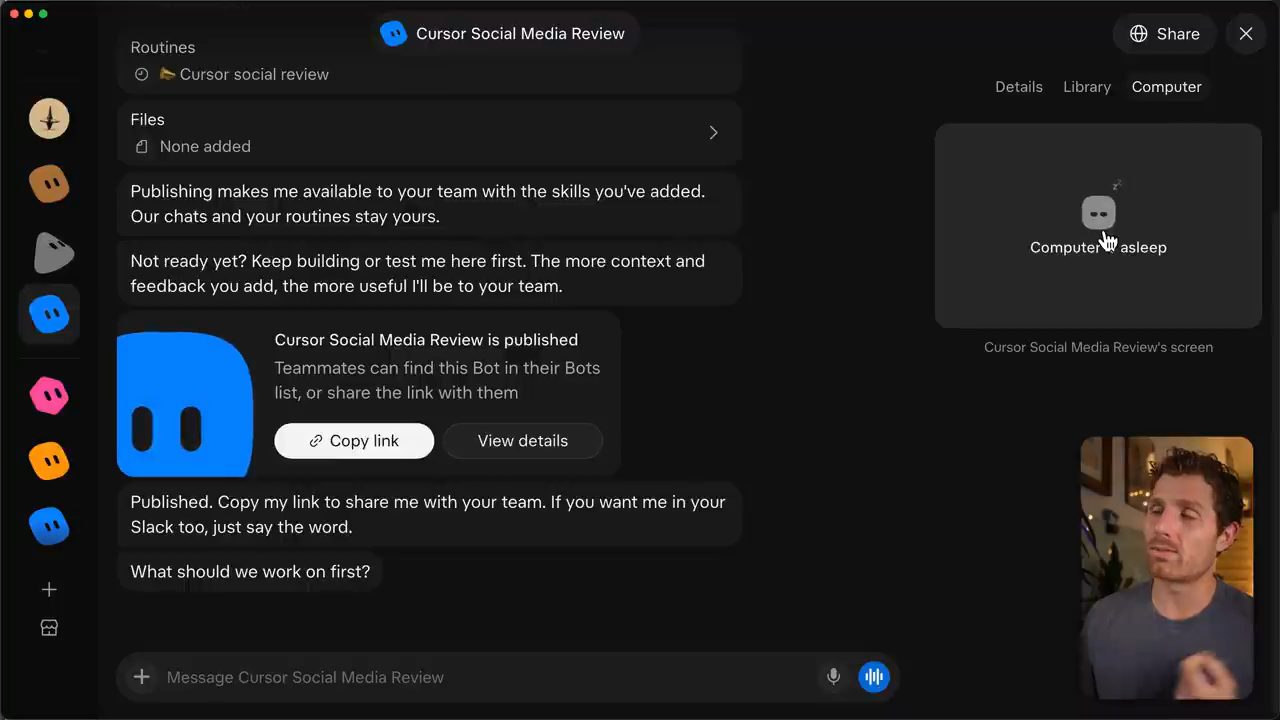Switch to the Details tab
This screenshot has height=720, width=1280.
pos(1019,87)
